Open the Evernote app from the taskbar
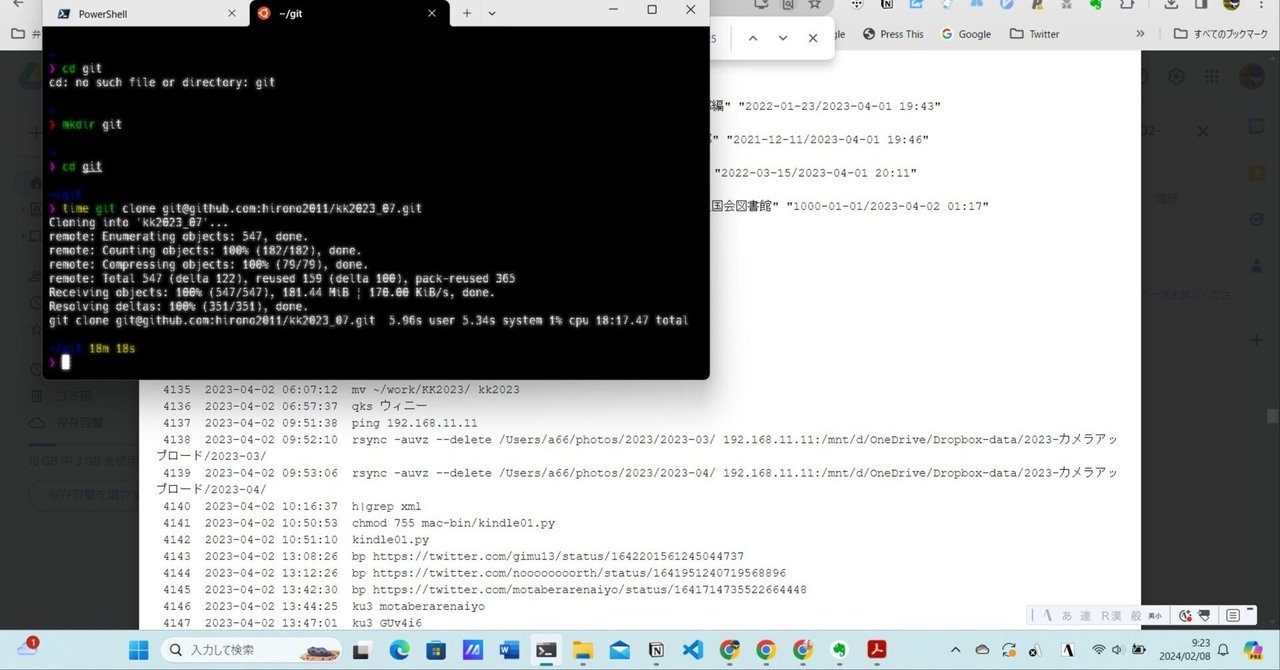Screen dimensions: 1280x670 coord(838,651)
